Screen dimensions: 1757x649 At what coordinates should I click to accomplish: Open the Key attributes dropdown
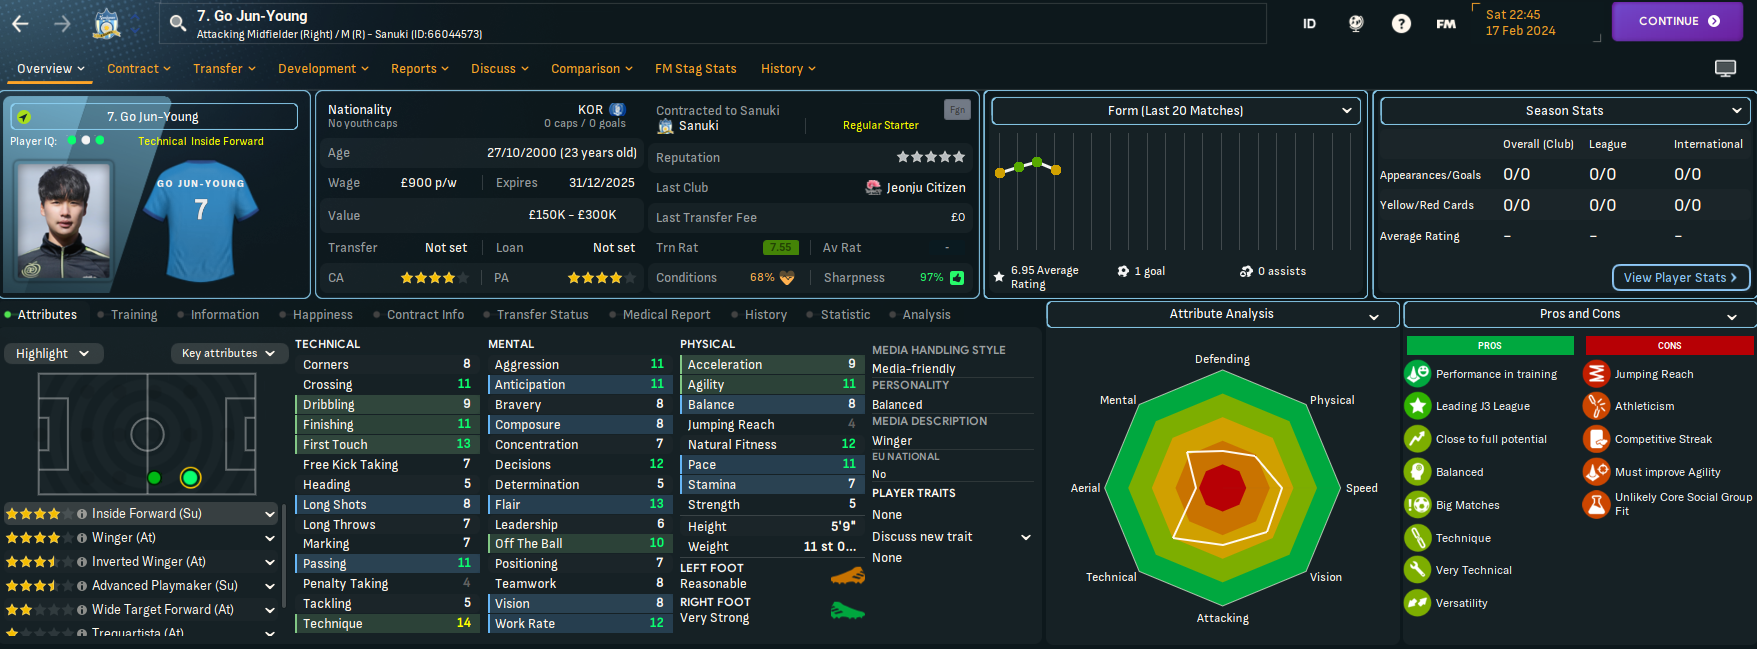(x=228, y=354)
